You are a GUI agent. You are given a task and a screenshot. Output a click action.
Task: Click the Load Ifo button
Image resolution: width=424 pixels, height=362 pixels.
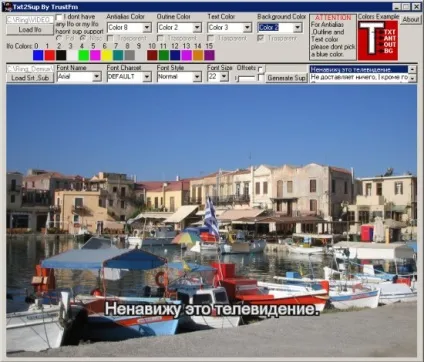tap(30, 30)
